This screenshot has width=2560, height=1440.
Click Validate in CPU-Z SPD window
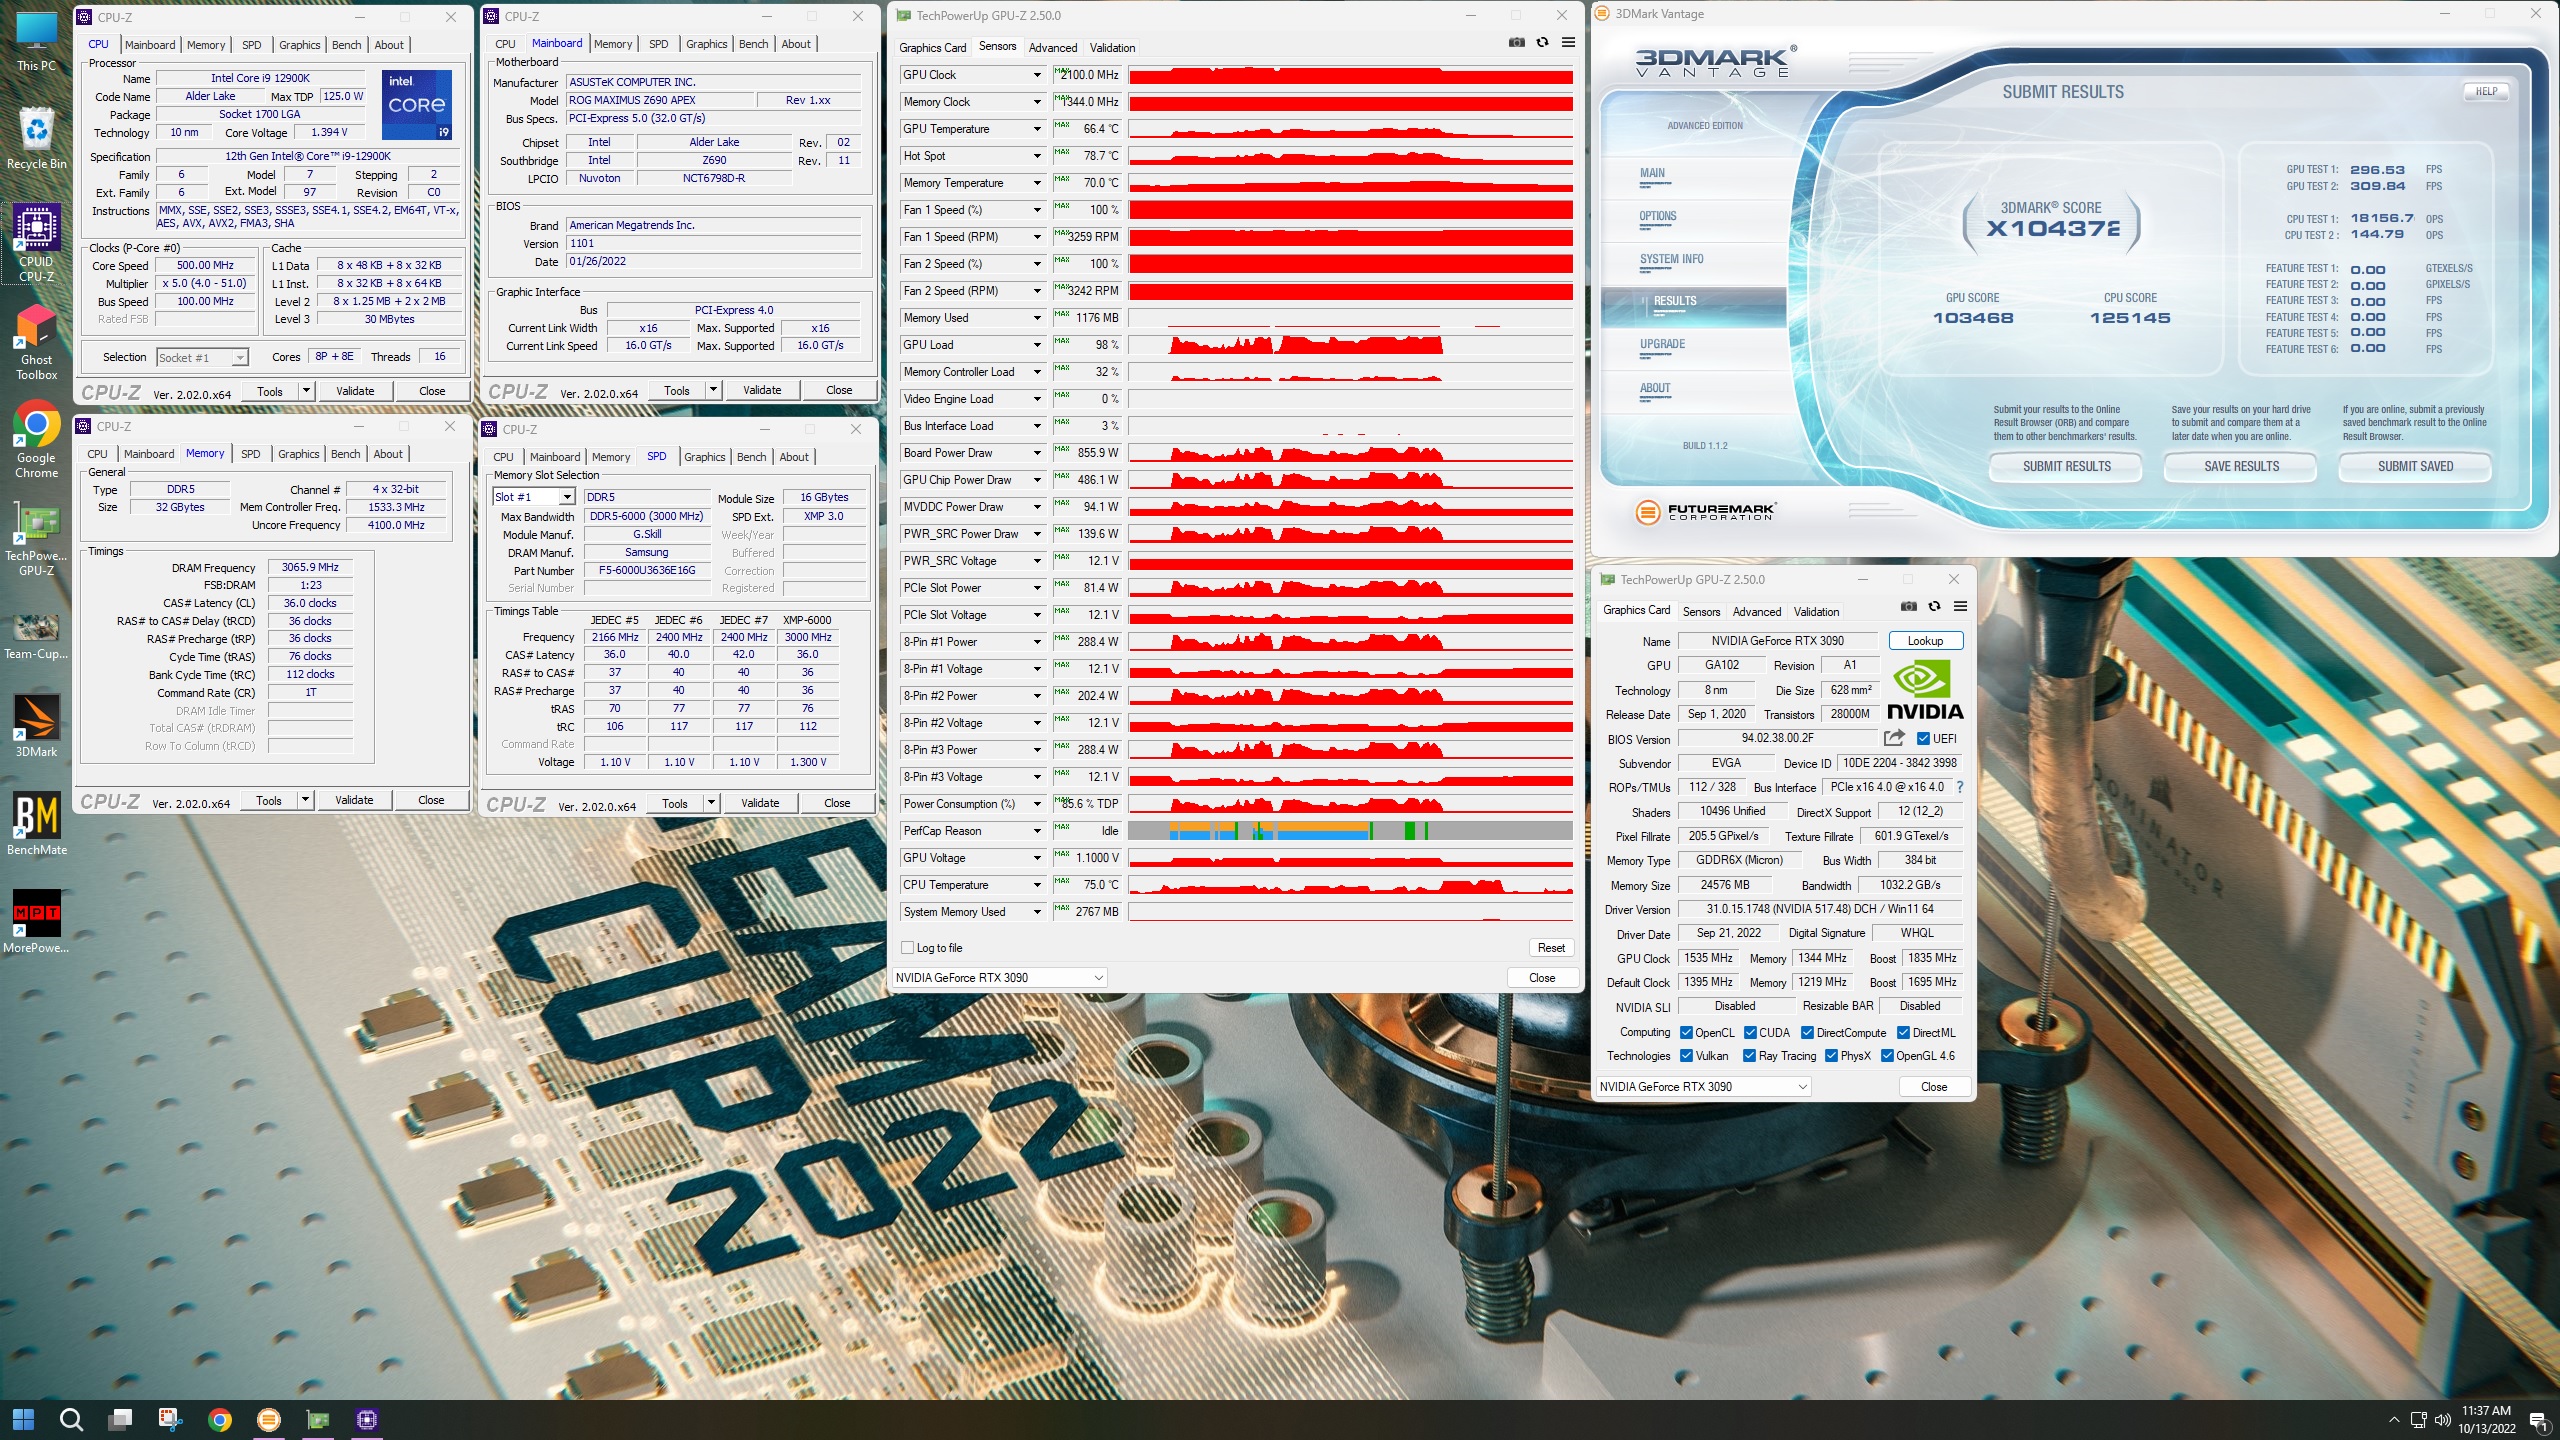[760, 803]
